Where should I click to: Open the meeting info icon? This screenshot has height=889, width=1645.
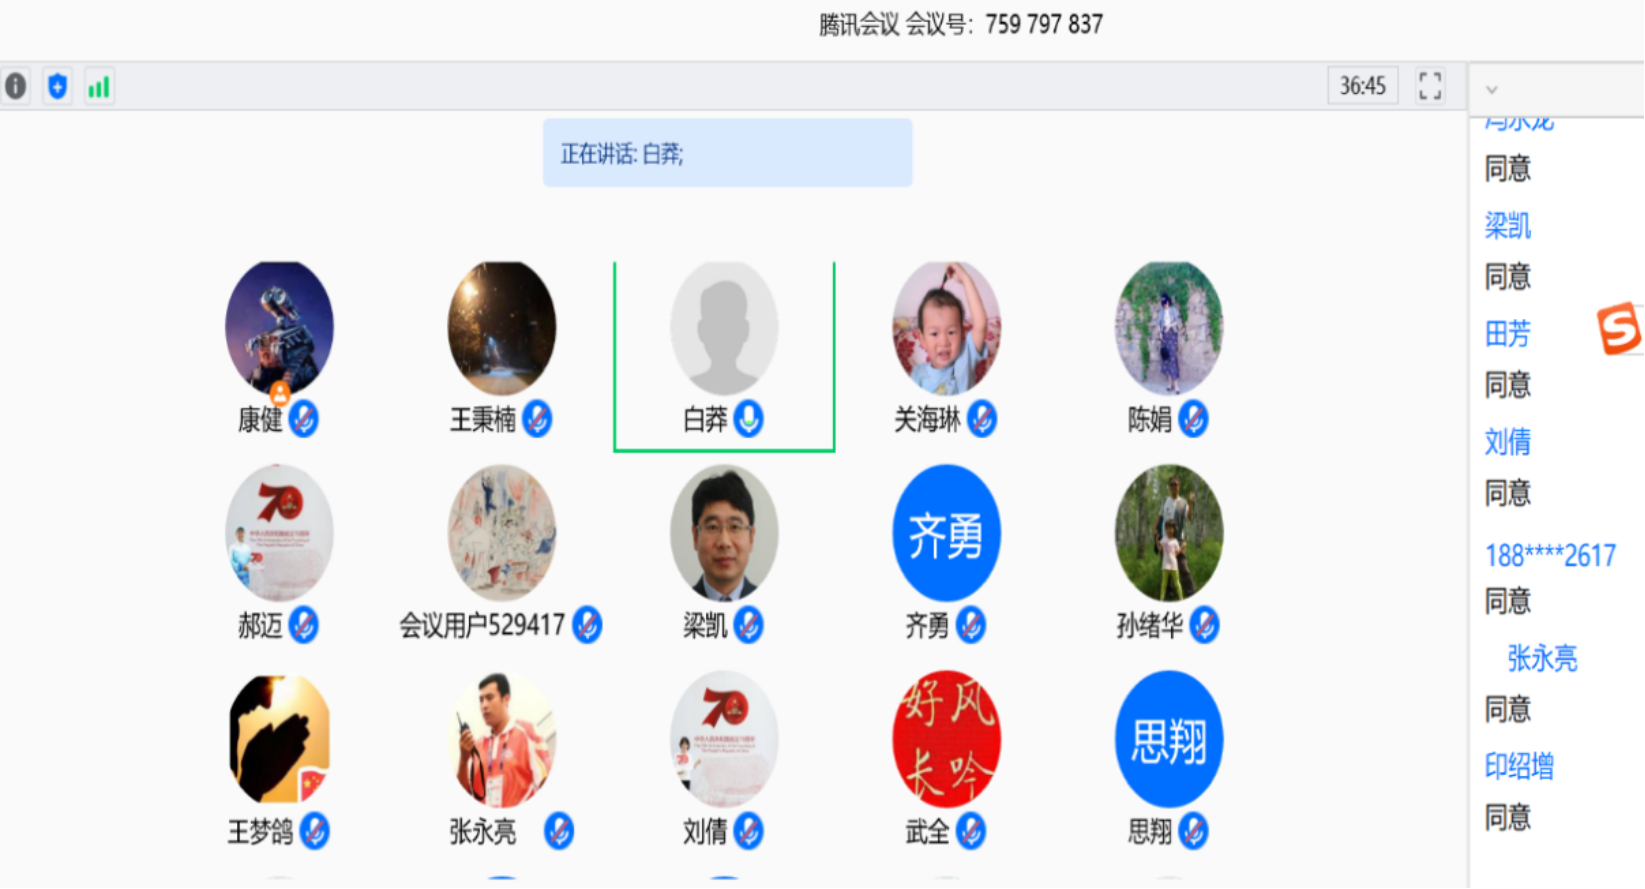click(16, 86)
